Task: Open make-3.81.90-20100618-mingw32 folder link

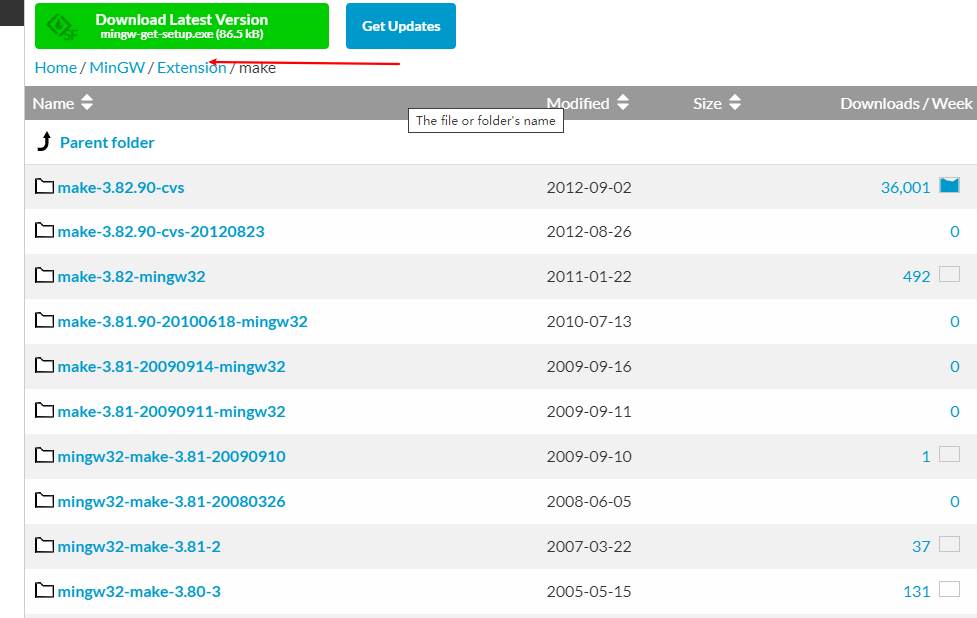Action: 183,321
